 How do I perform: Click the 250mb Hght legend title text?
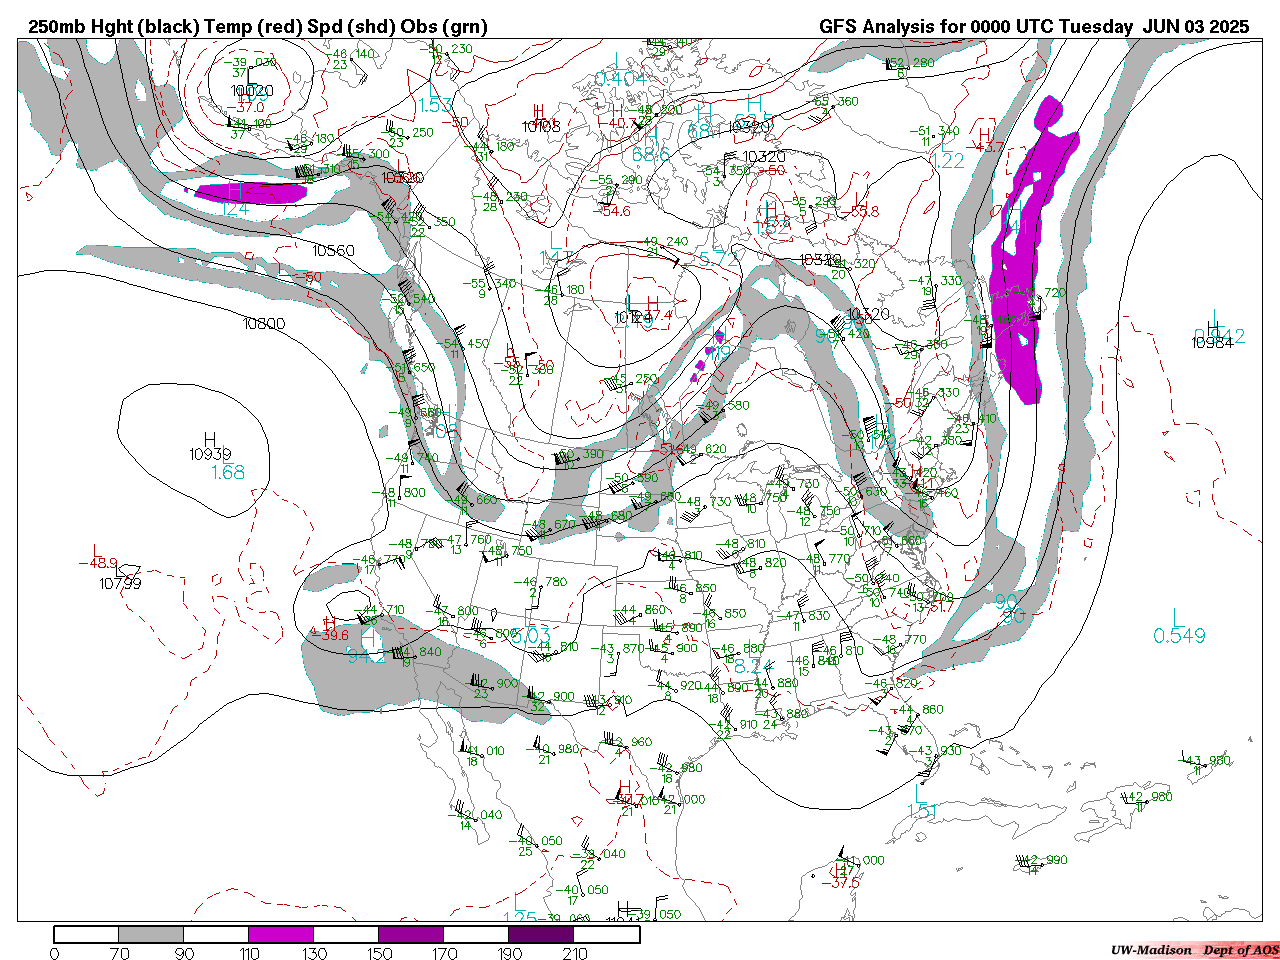(258, 27)
